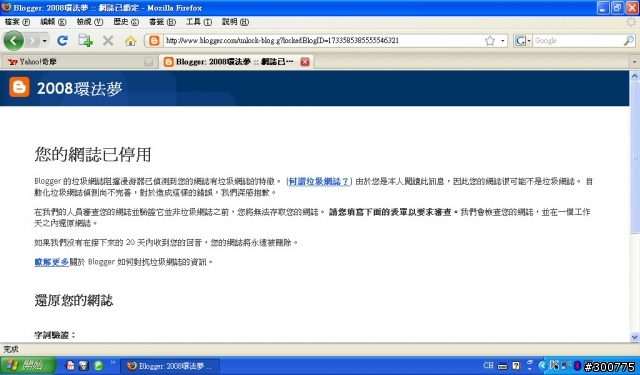
Task: Click the page scroll up arrow
Action: [x=635, y=75]
